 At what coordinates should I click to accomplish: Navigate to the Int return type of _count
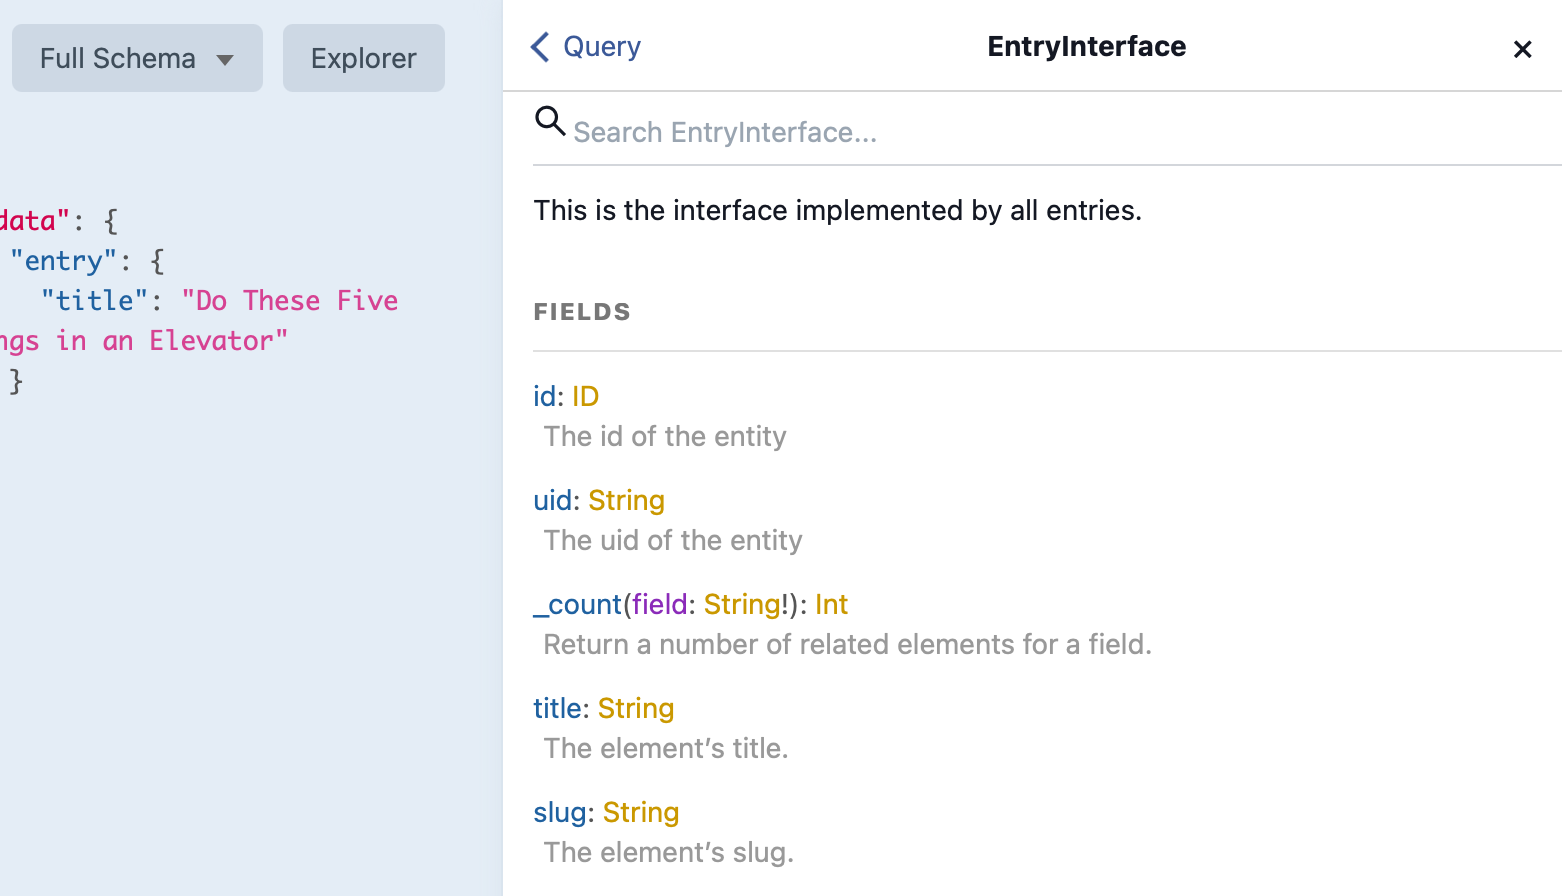(831, 604)
